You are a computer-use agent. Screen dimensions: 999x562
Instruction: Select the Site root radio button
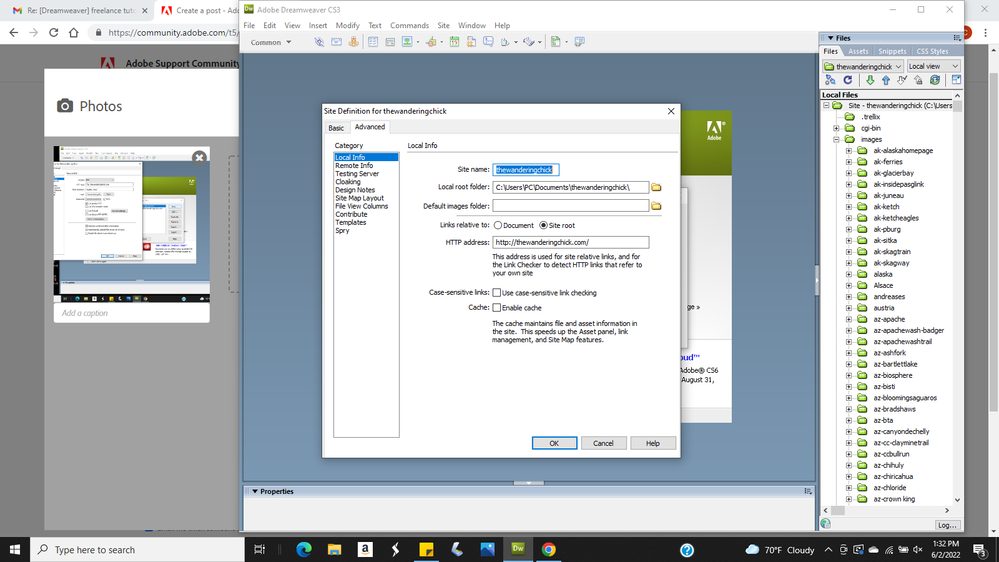(543, 226)
